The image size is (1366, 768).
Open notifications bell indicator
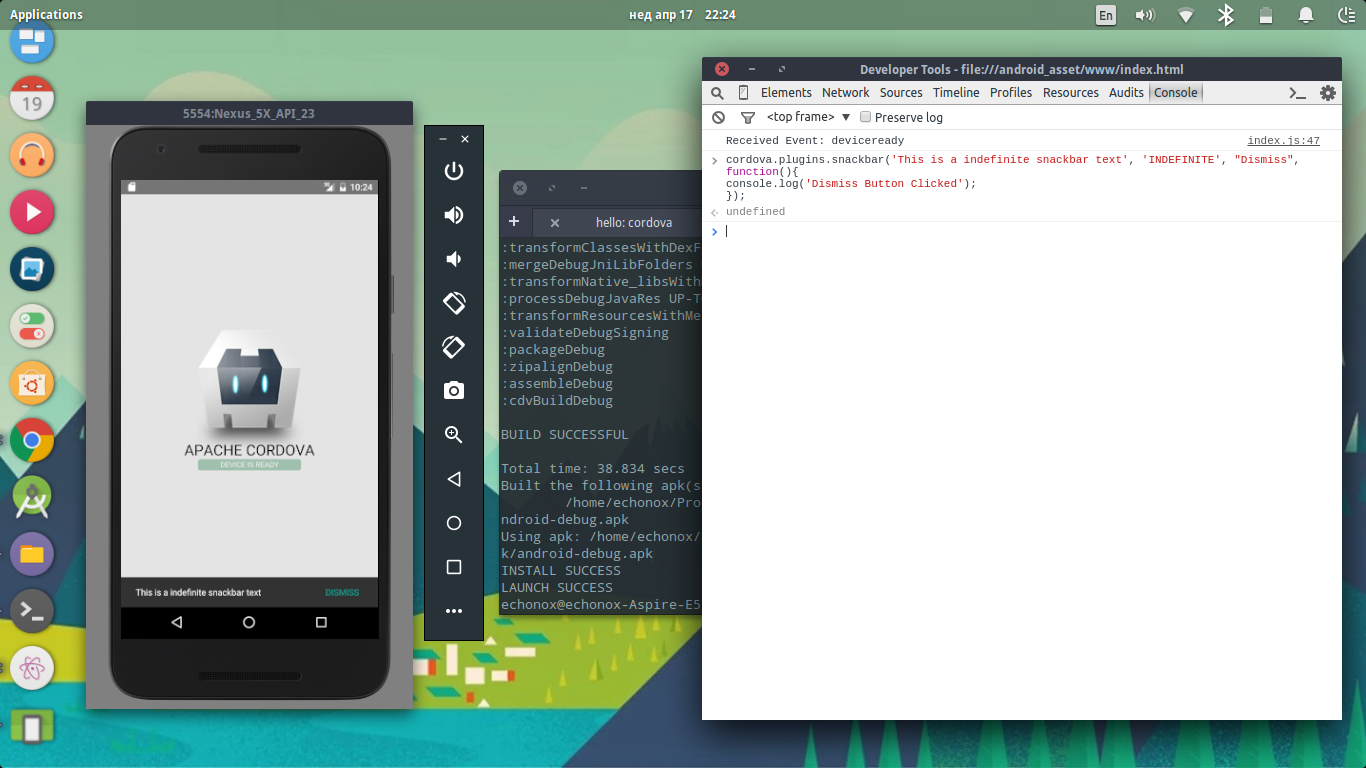(x=1306, y=14)
